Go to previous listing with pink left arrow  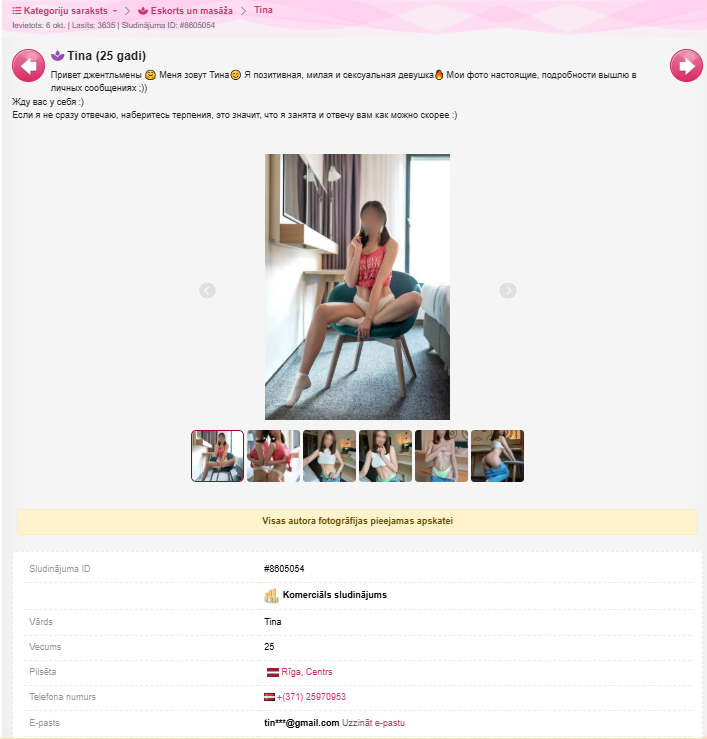point(28,66)
